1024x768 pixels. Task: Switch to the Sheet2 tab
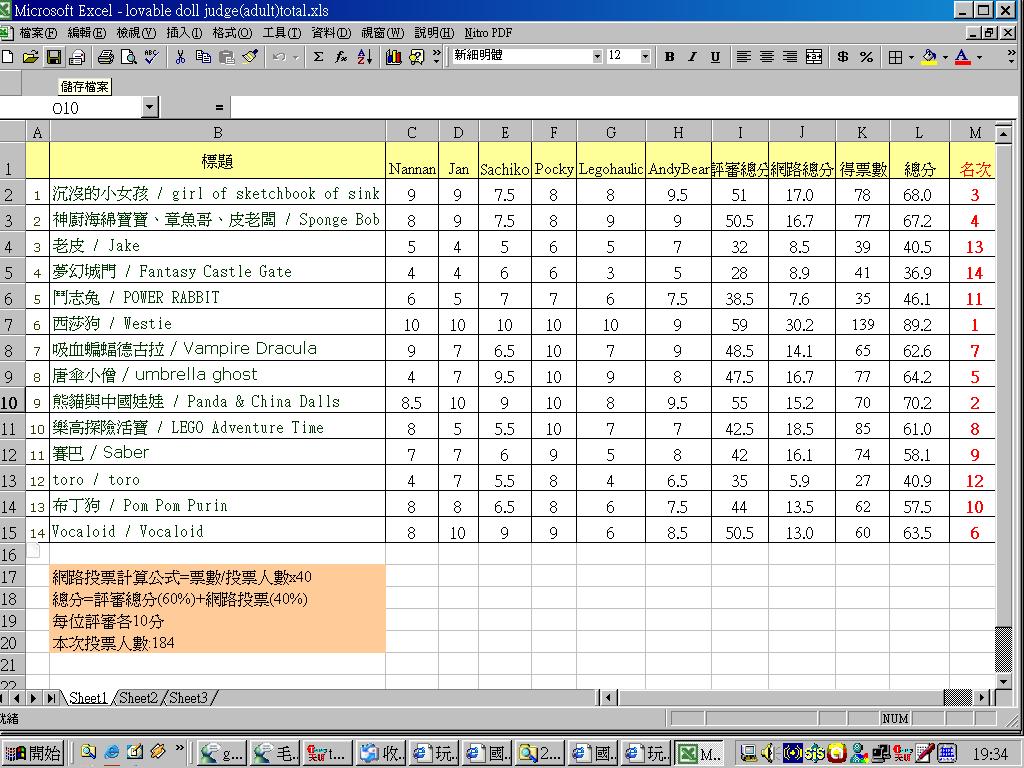point(138,698)
